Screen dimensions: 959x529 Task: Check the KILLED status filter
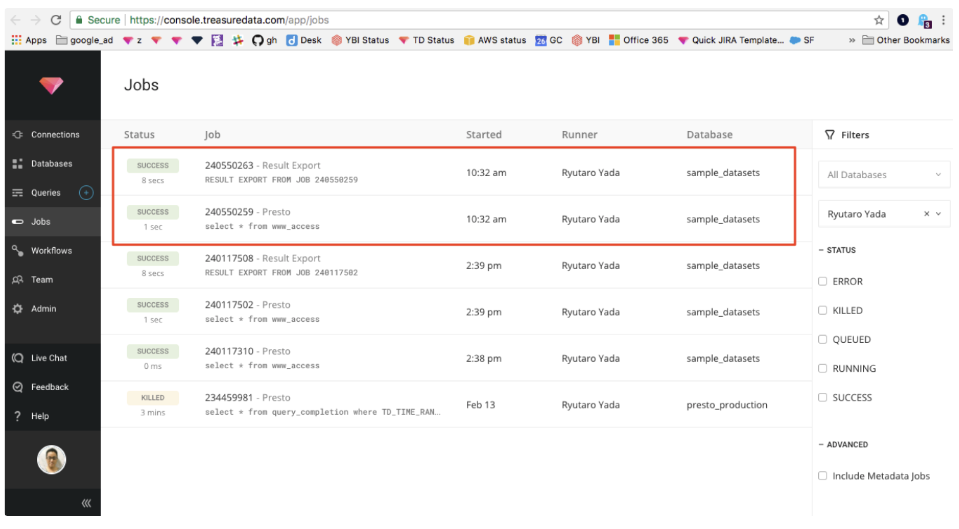pyautogui.click(x=823, y=311)
